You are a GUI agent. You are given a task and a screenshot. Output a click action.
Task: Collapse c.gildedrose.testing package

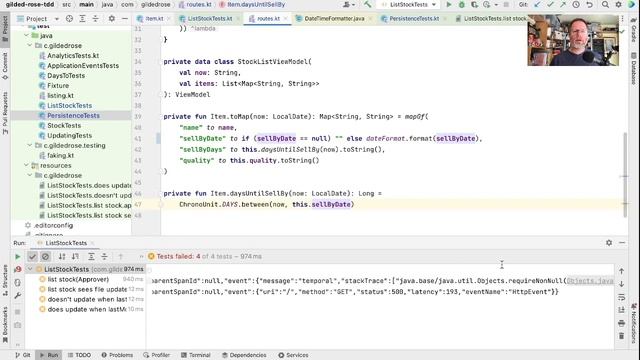(30, 145)
